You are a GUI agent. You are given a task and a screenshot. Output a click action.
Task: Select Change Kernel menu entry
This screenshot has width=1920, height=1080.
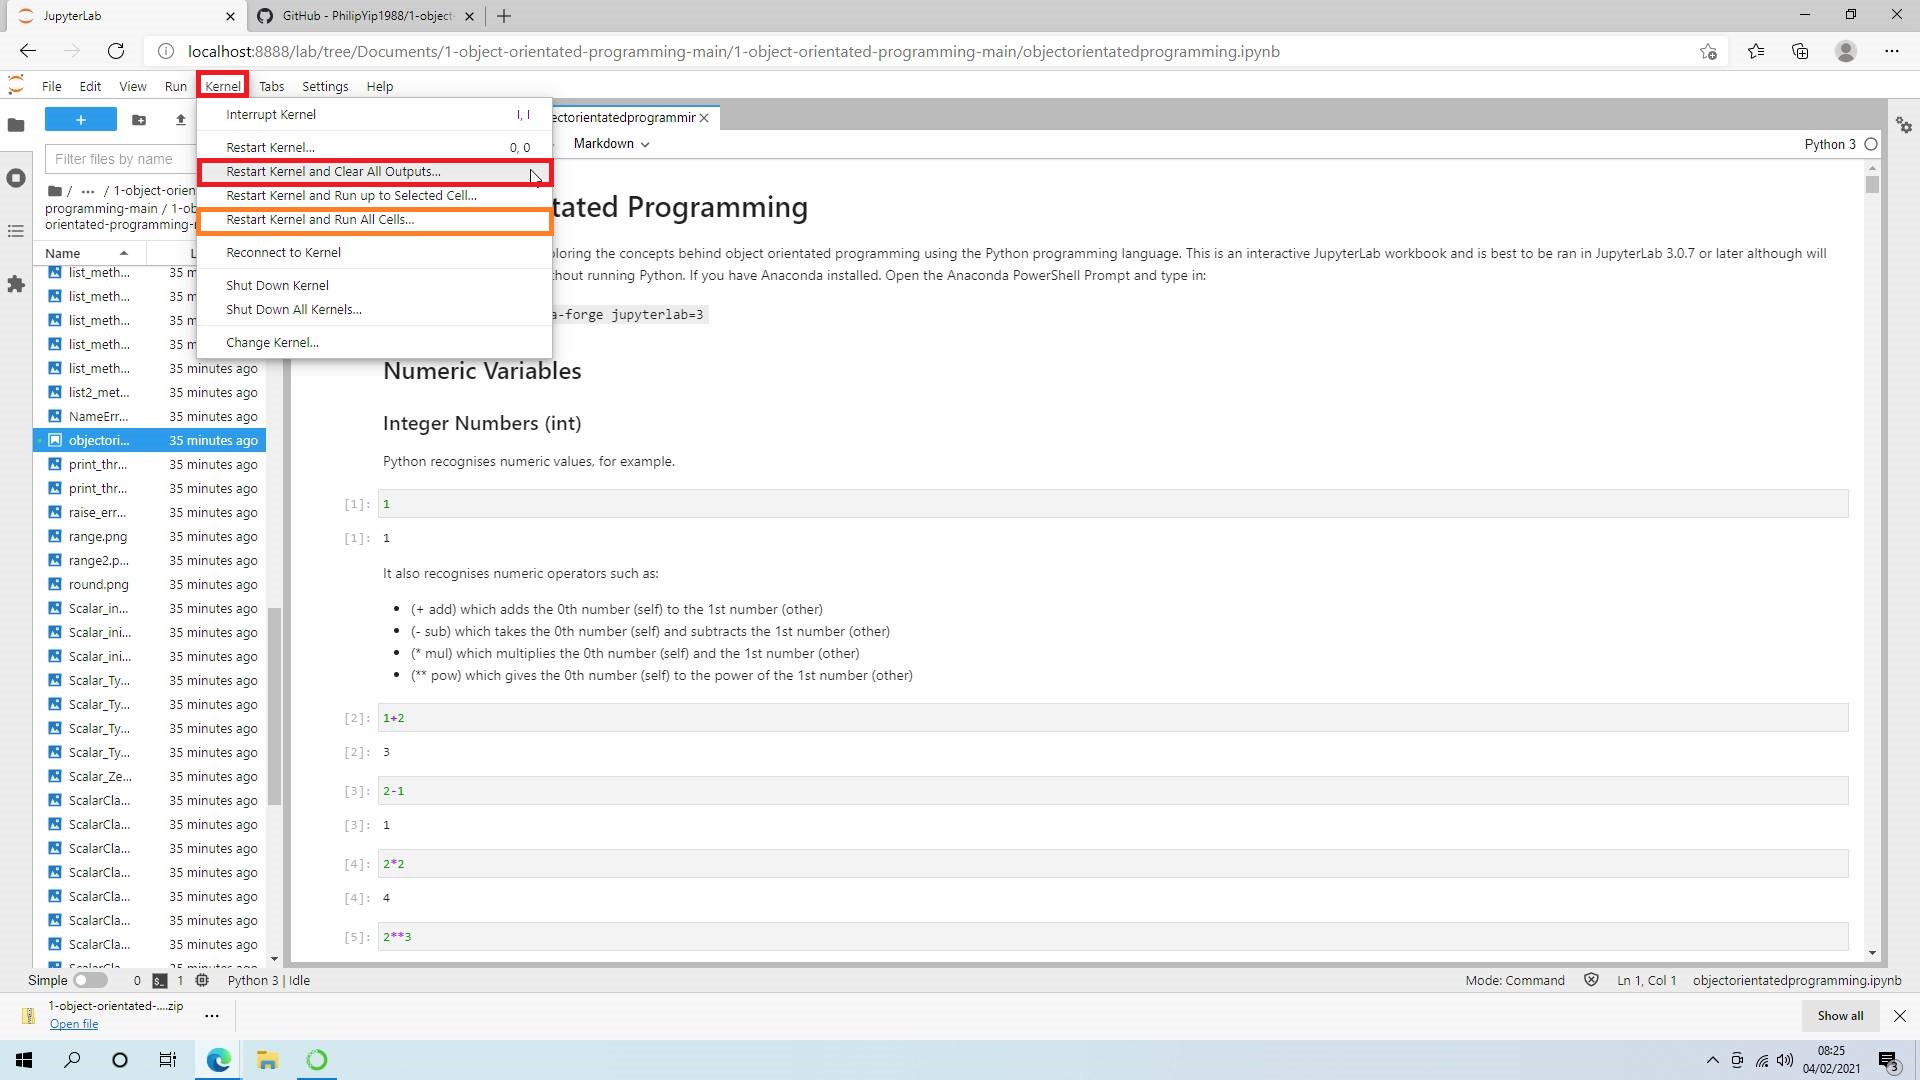point(374,343)
